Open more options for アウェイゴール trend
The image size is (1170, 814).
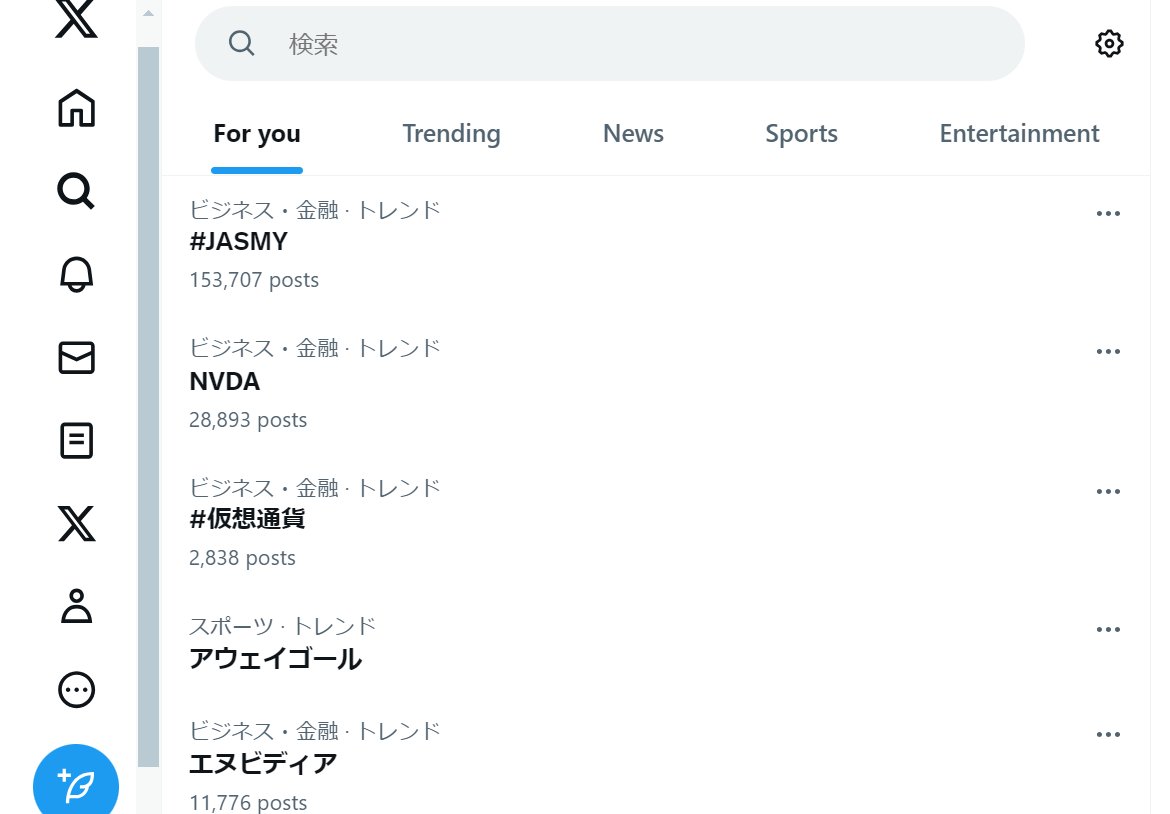[x=1108, y=630]
